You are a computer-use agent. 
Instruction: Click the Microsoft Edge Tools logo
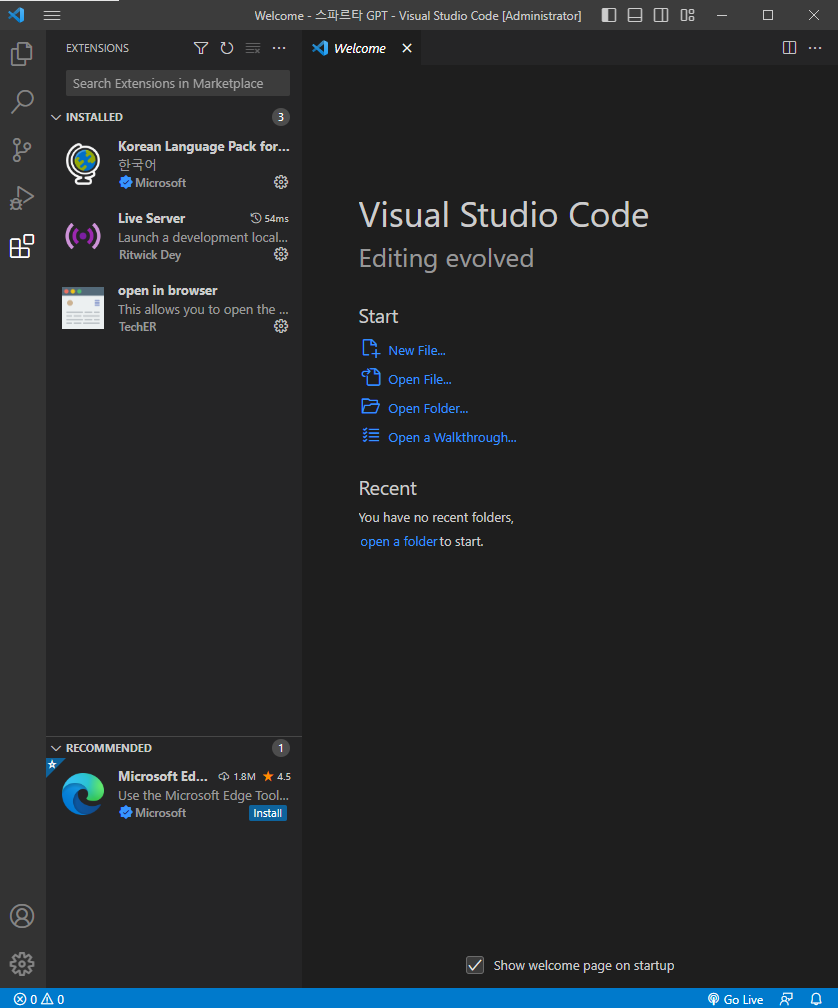(x=83, y=794)
